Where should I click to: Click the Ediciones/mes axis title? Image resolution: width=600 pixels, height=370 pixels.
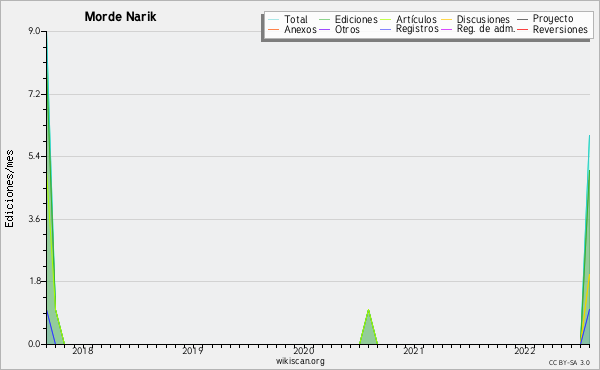point(9,189)
